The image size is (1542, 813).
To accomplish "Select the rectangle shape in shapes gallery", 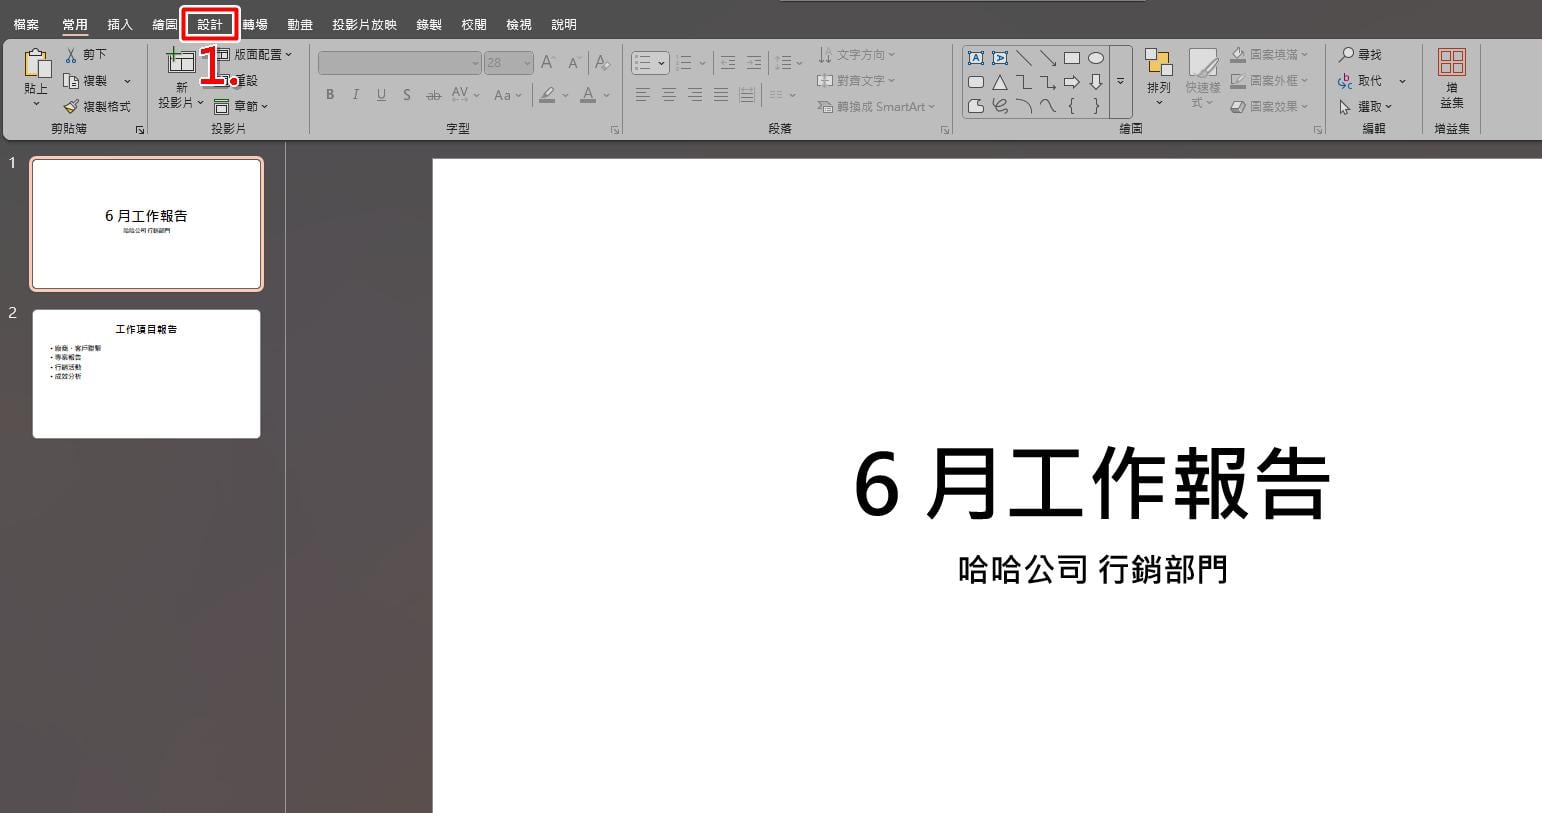I will (x=1072, y=58).
